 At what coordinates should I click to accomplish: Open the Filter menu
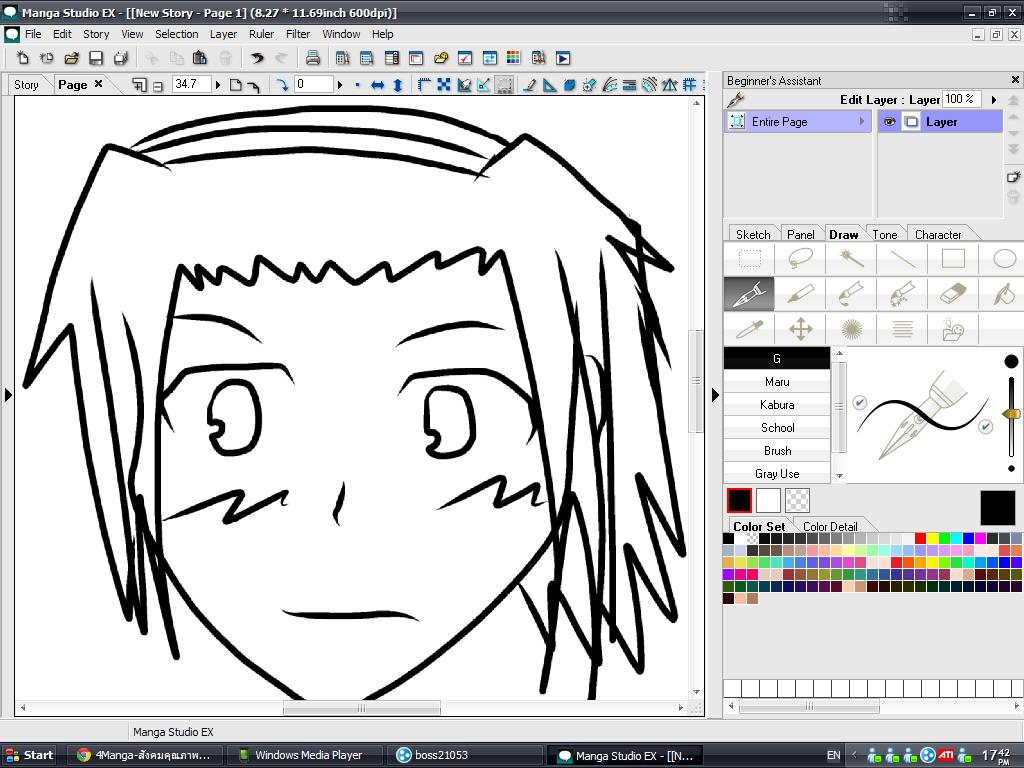pos(298,34)
